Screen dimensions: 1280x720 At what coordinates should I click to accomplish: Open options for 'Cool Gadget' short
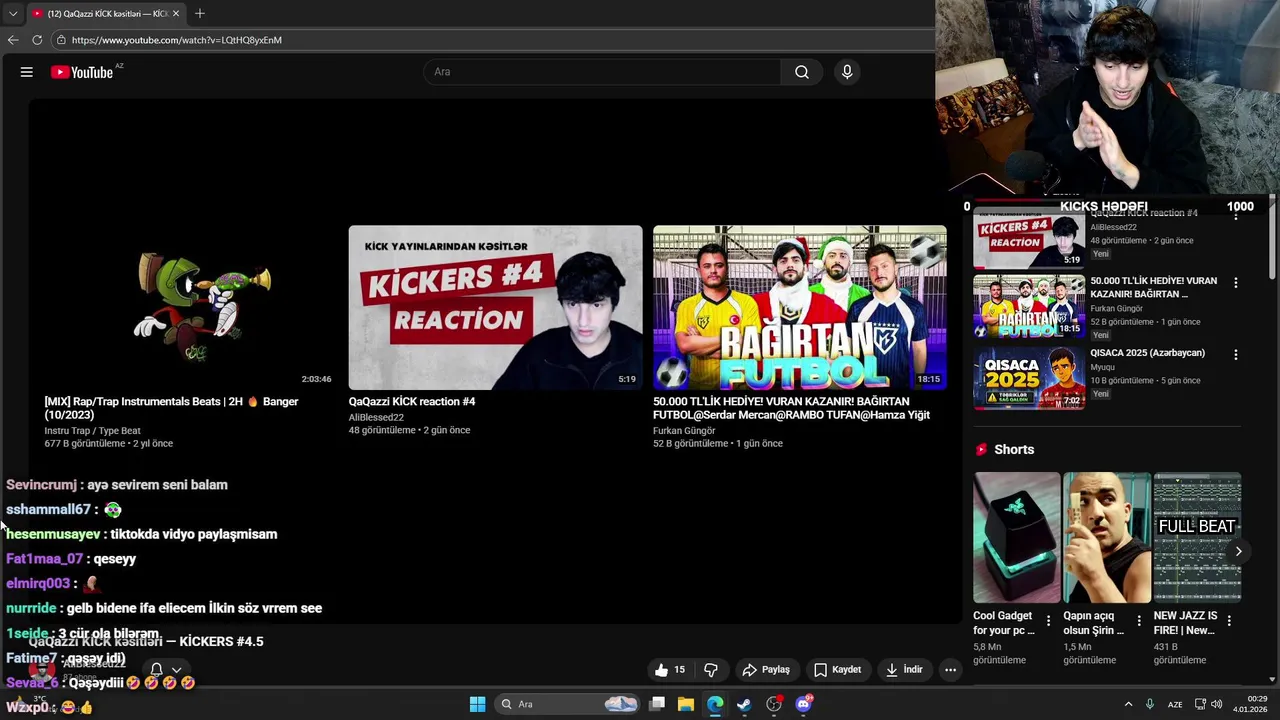coord(1048,621)
